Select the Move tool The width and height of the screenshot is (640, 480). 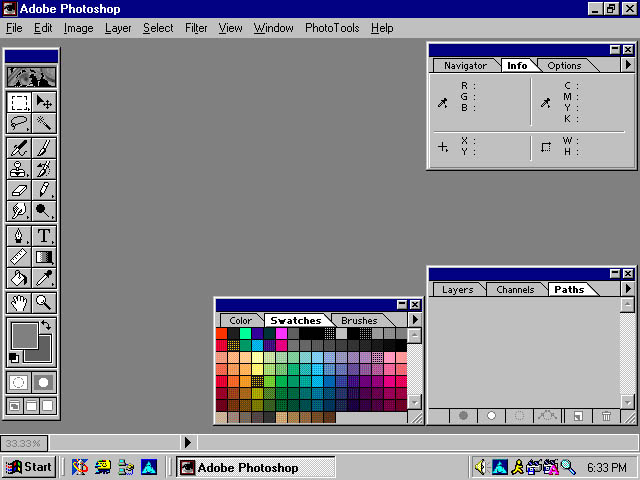tap(44, 102)
